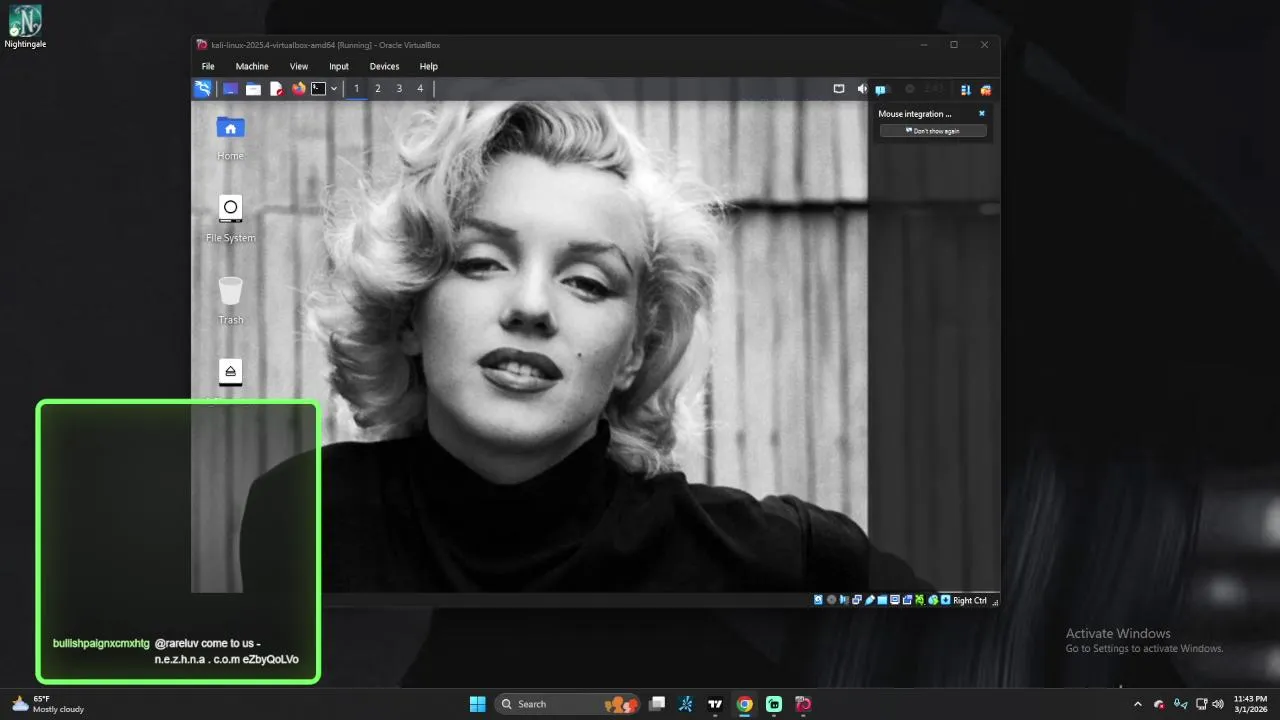Screen dimensions: 1280x720
Task: Switch to Kali workspace 1
Action: point(356,89)
